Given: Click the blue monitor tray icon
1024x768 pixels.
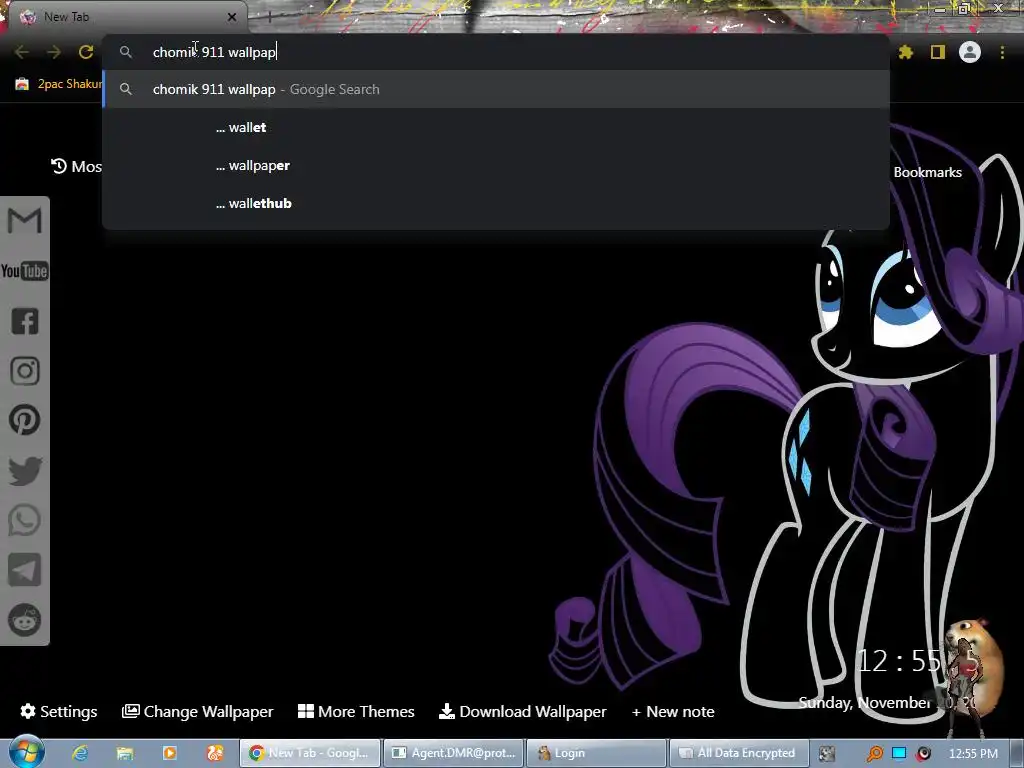Looking at the screenshot, I should pos(899,753).
